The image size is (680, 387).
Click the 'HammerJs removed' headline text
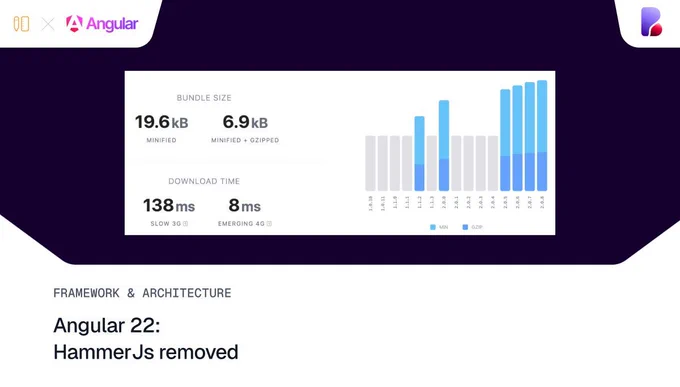[x=146, y=352]
